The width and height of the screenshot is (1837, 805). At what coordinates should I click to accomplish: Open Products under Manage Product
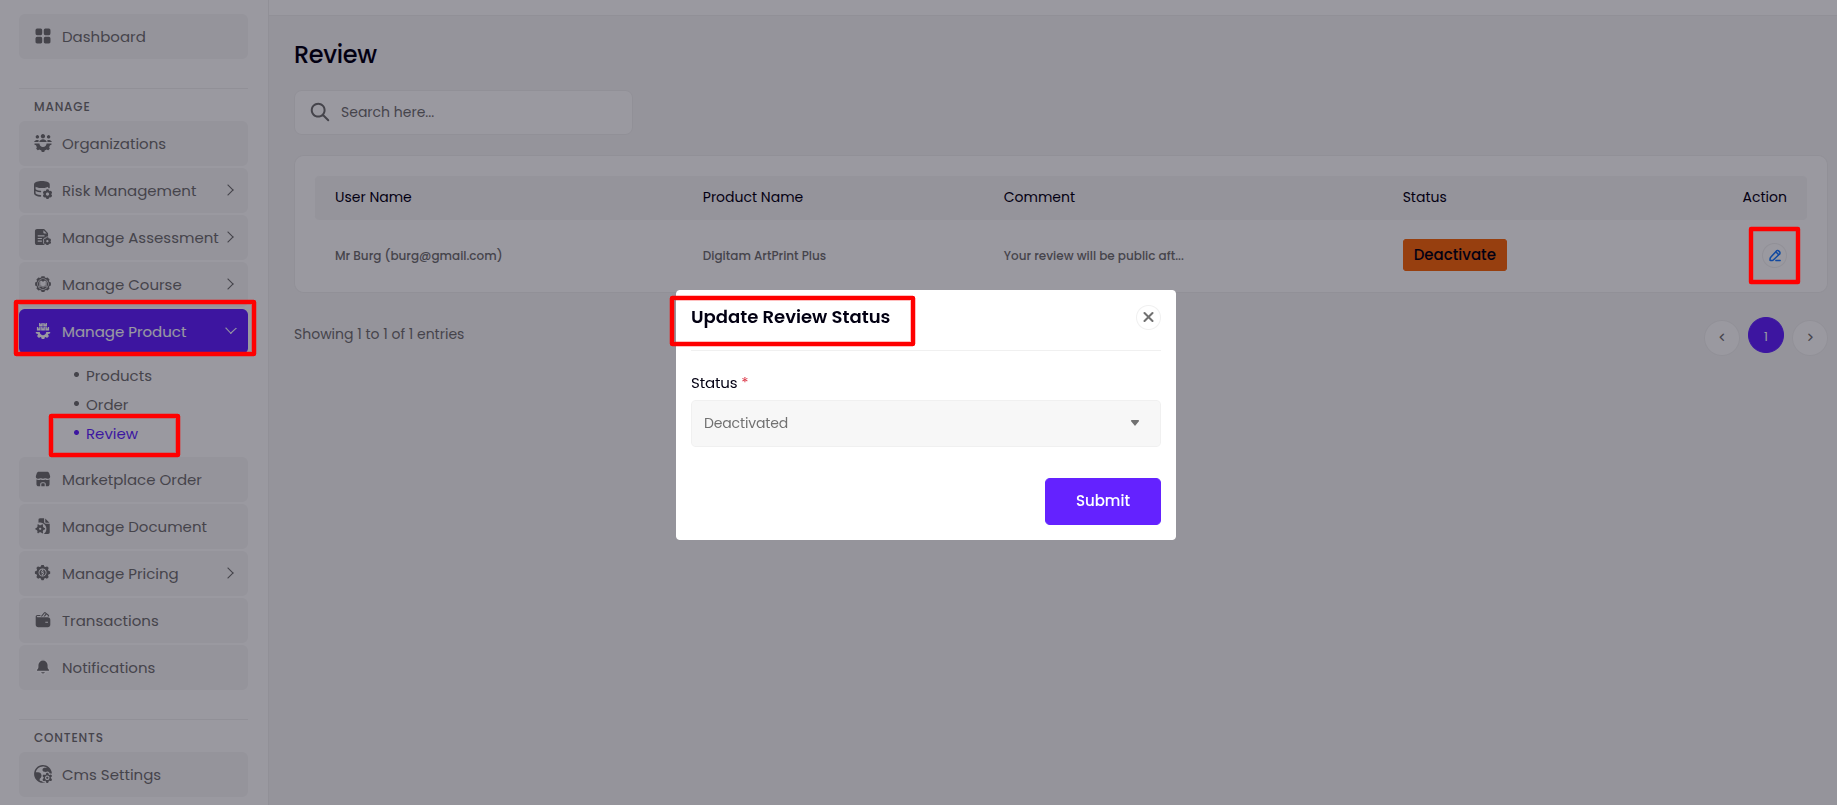118,376
